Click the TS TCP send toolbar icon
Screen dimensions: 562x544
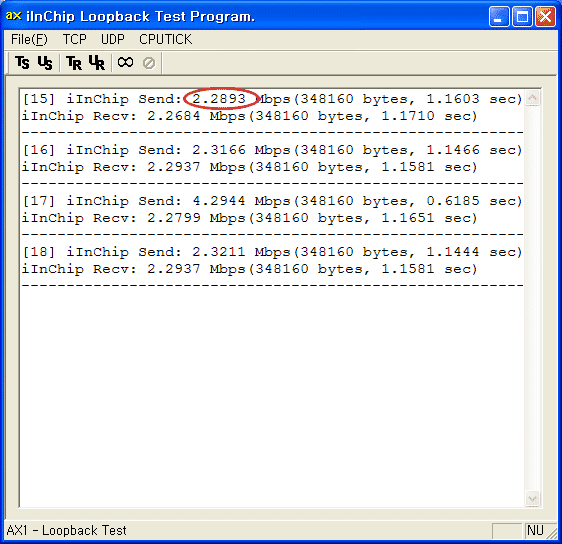pyautogui.click(x=22, y=63)
